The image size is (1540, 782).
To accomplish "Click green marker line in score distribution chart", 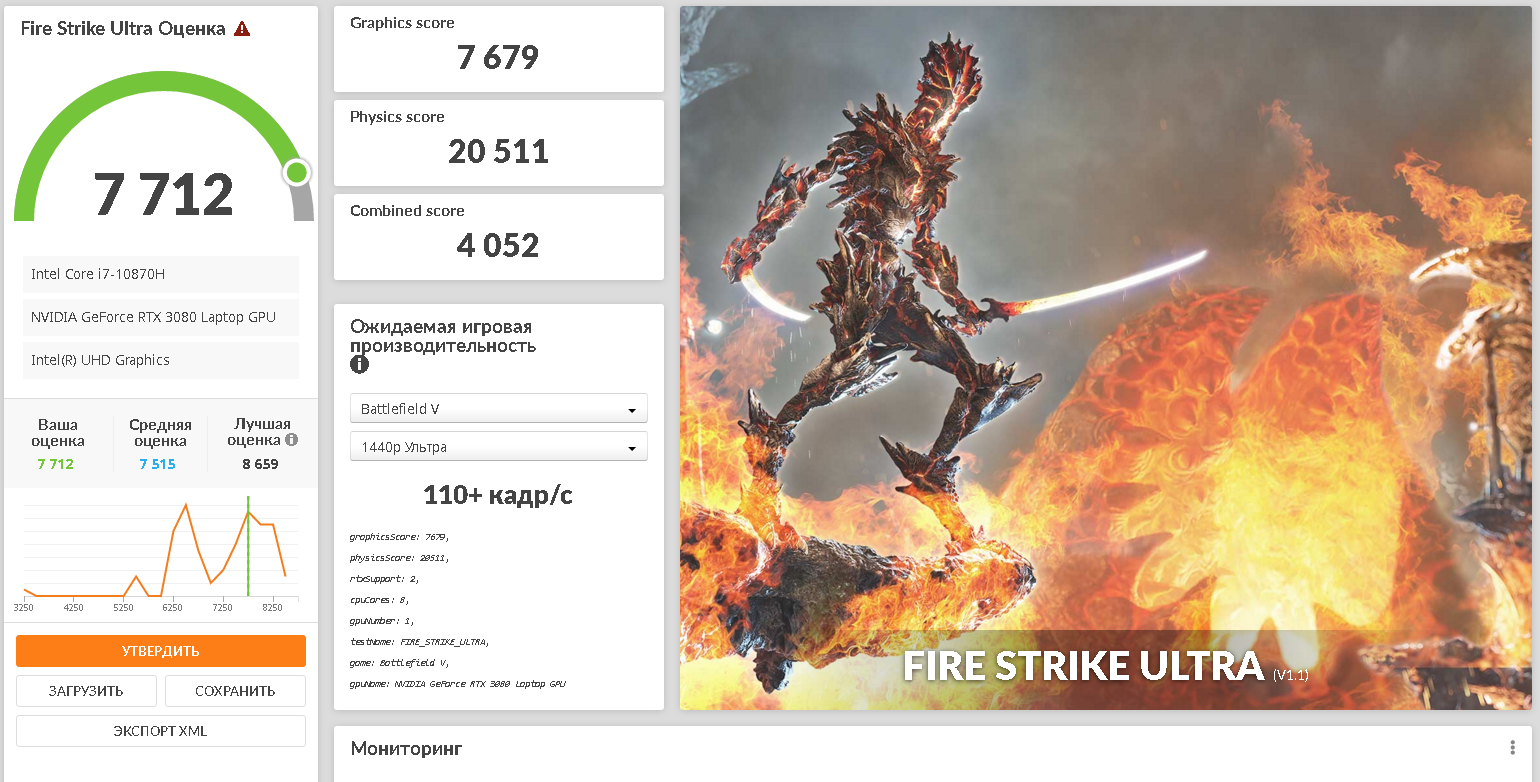I will (x=248, y=546).
